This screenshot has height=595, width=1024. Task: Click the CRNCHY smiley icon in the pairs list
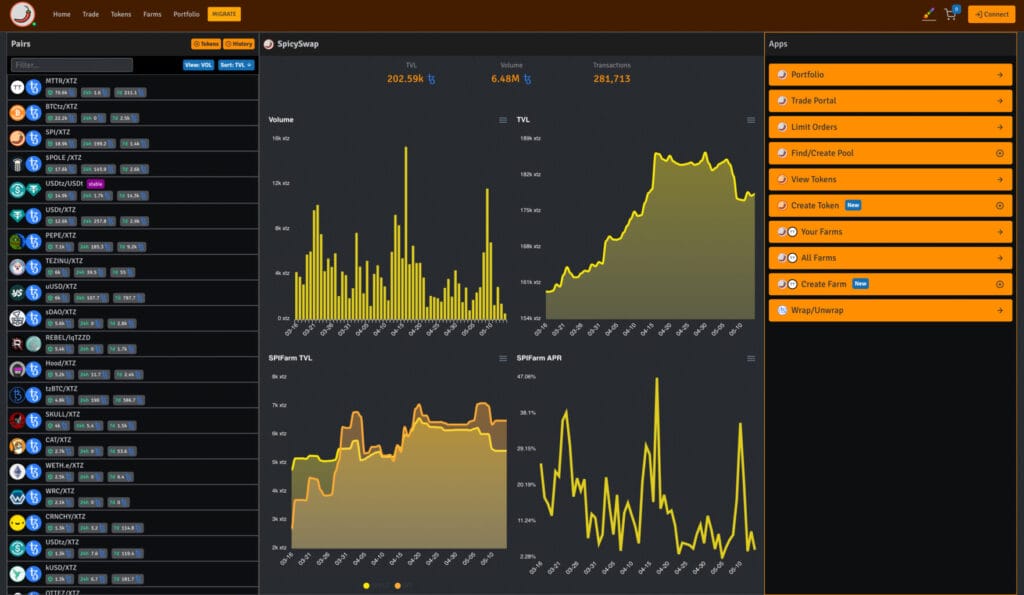[x=17, y=523]
